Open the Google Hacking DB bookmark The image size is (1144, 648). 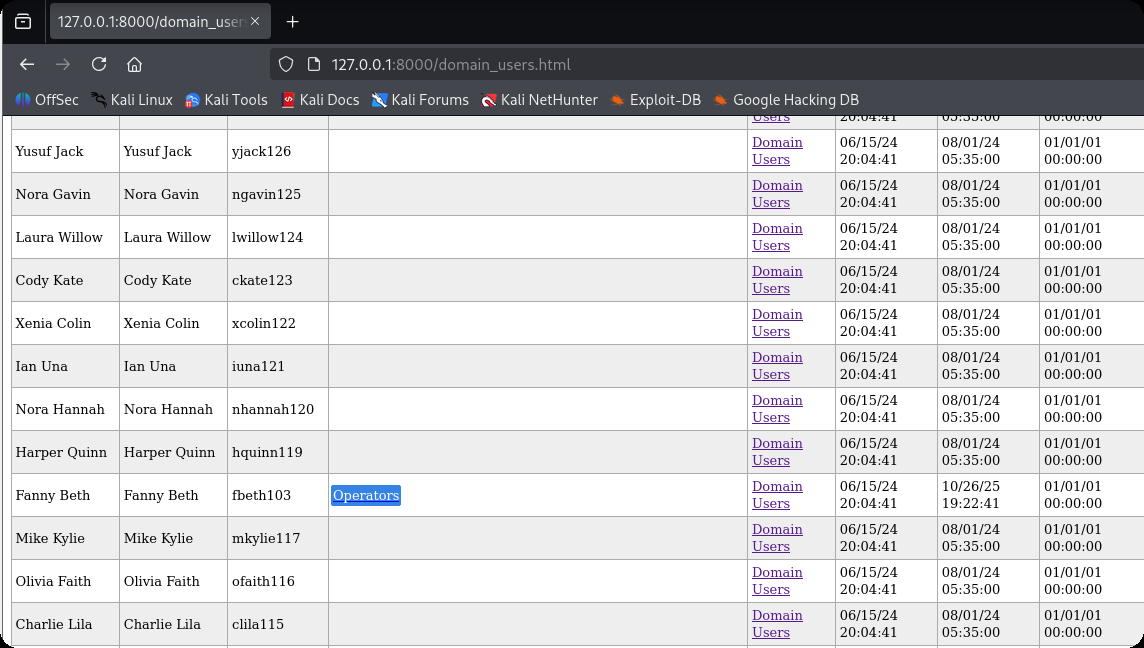point(785,100)
